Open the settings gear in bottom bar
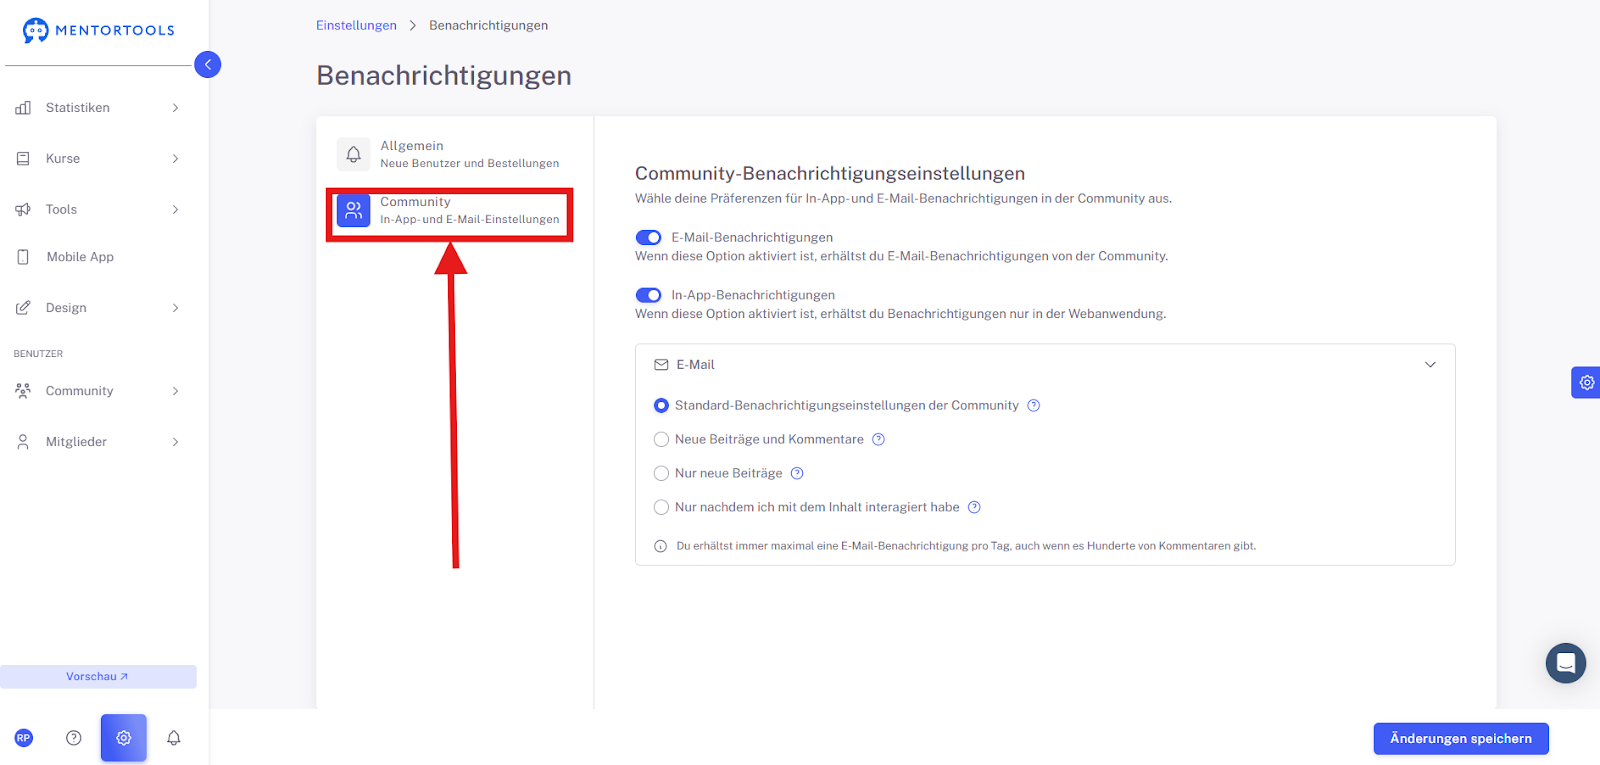1600x765 pixels. [x=124, y=738]
